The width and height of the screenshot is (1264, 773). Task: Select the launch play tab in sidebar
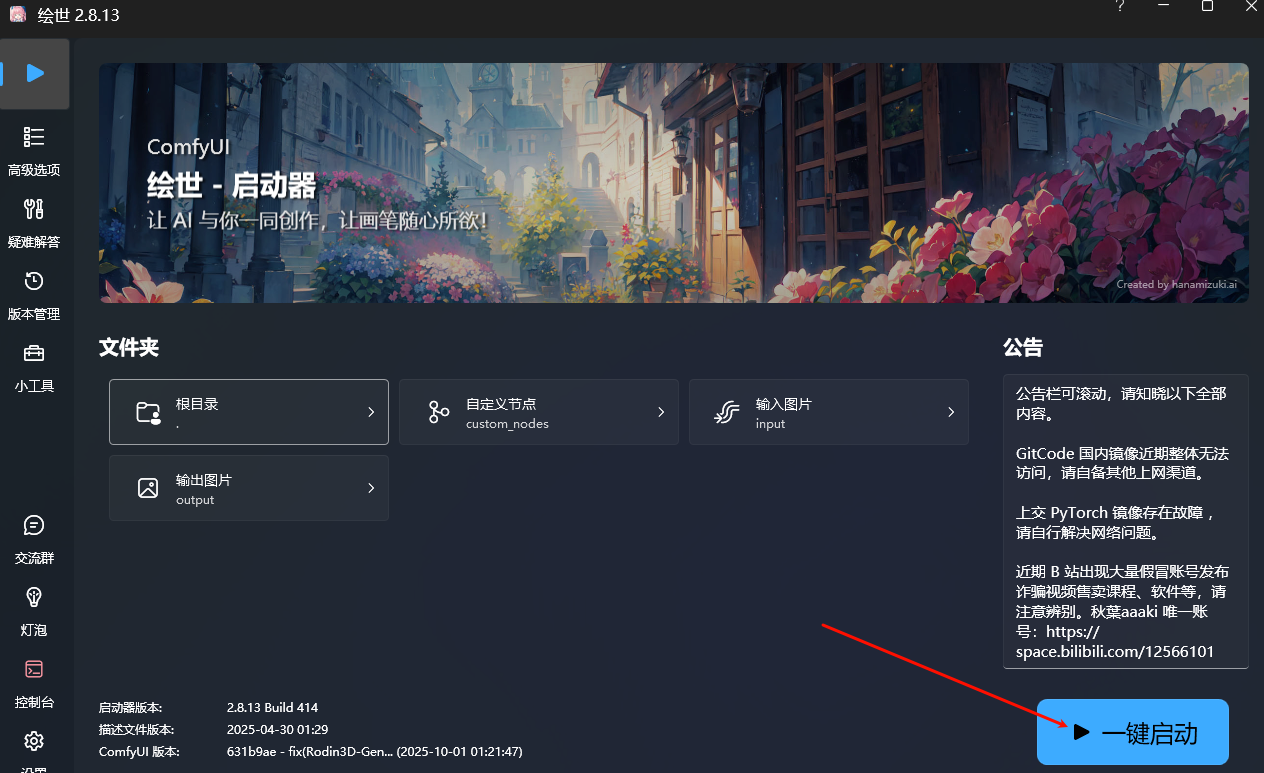click(x=34, y=72)
